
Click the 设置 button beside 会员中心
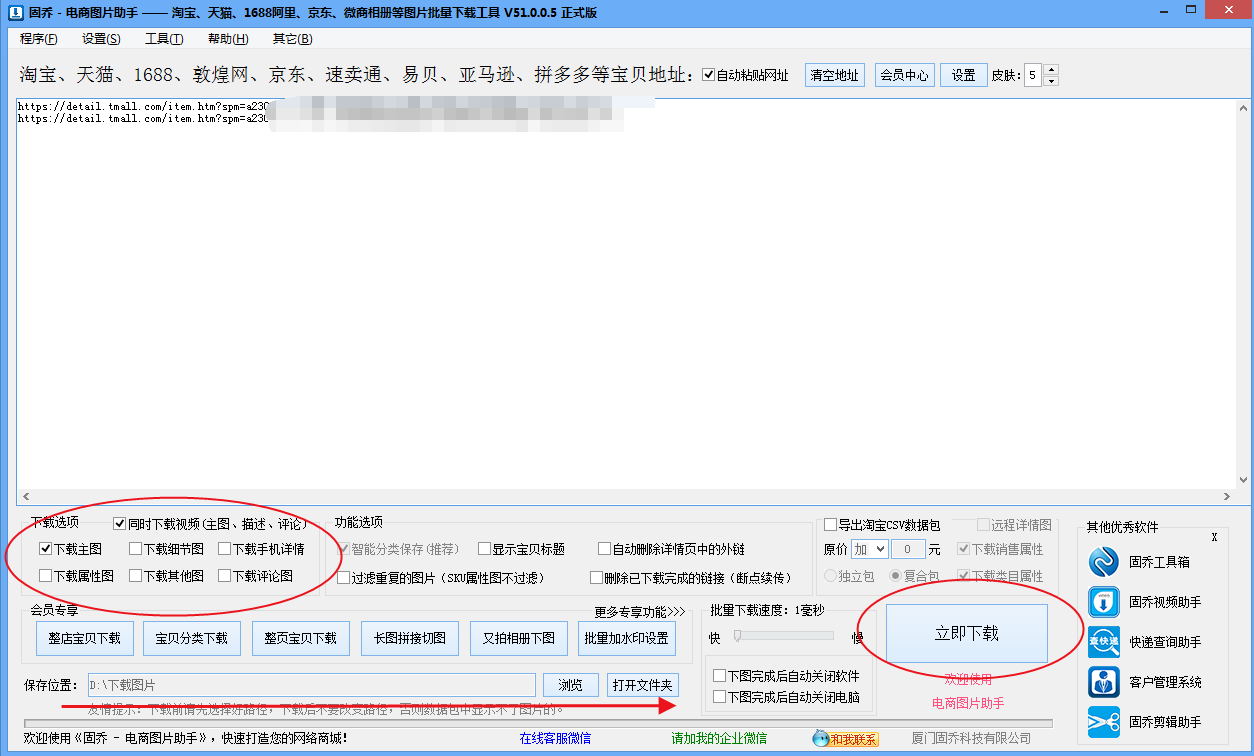(x=964, y=75)
